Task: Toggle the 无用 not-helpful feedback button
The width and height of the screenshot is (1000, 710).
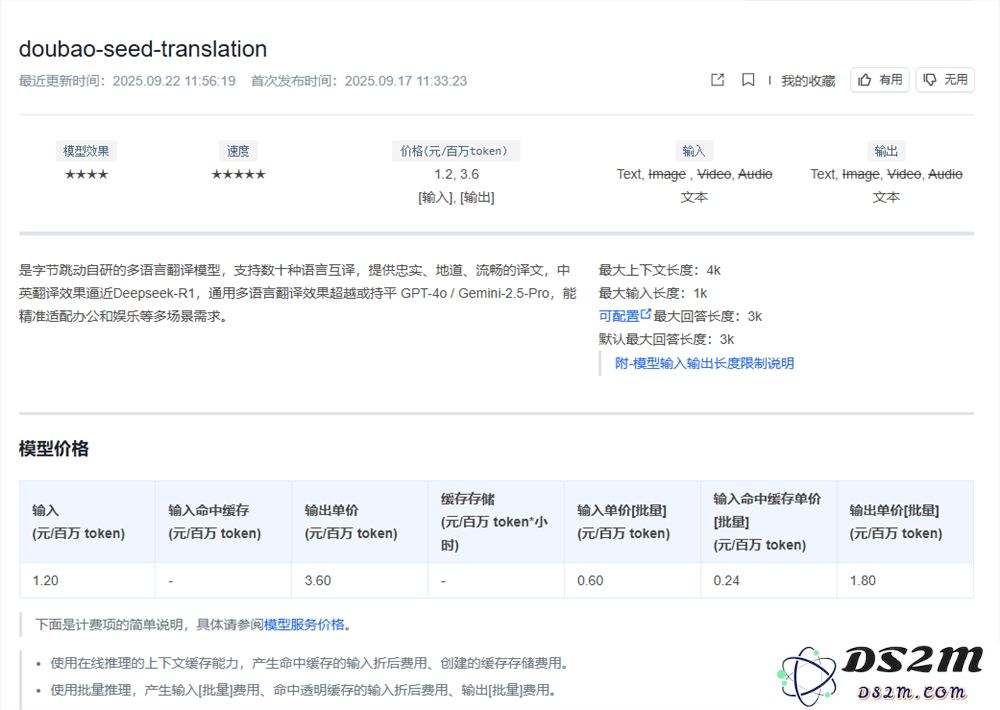Action: point(945,80)
